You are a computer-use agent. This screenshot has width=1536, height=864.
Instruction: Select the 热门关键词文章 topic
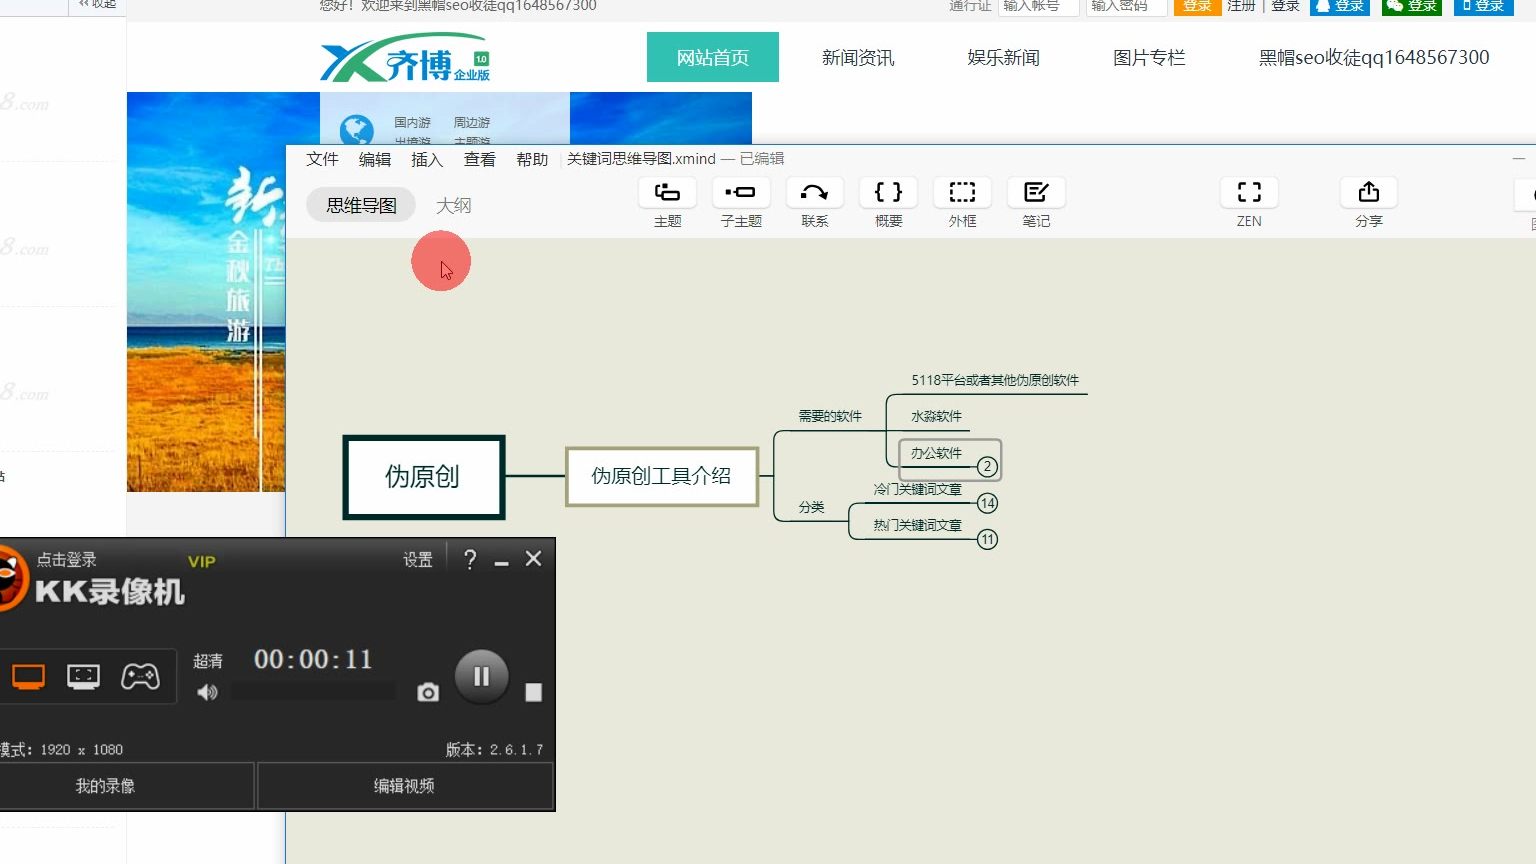click(x=917, y=525)
